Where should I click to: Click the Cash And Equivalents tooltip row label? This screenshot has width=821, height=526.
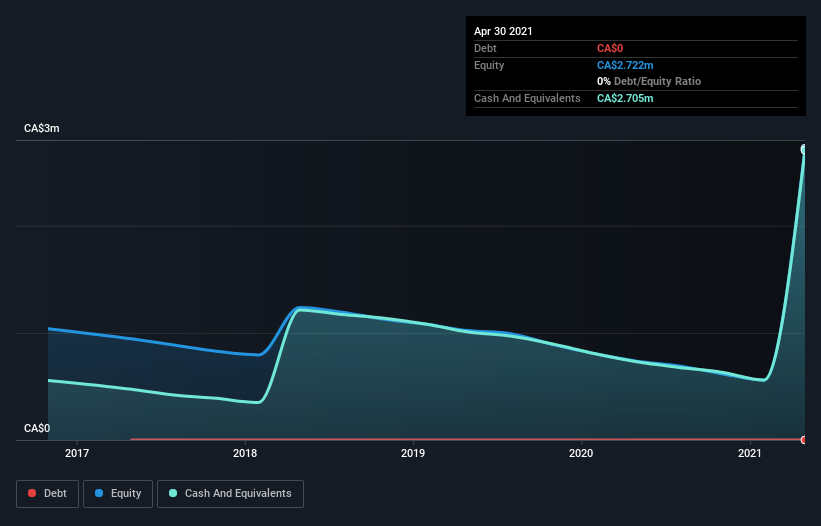click(x=527, y=98)
